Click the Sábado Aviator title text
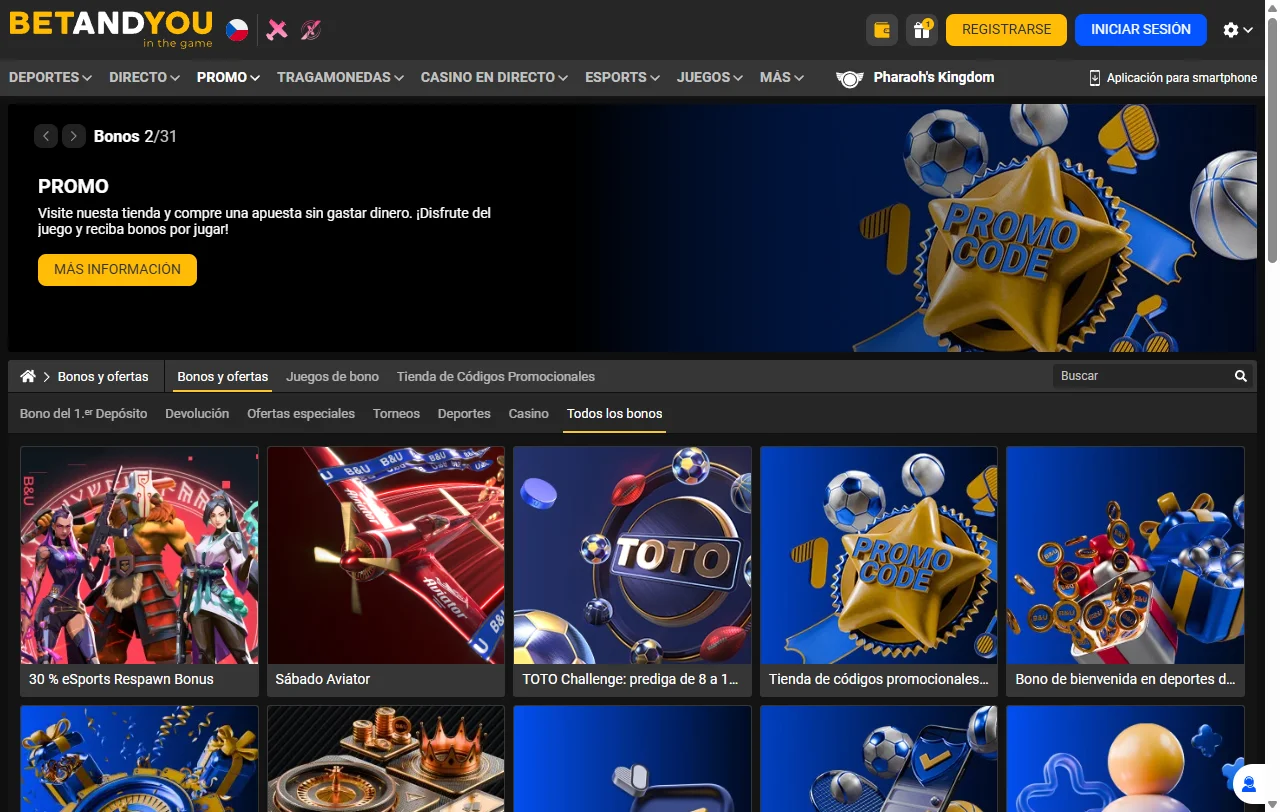 [x=323, y=679]
